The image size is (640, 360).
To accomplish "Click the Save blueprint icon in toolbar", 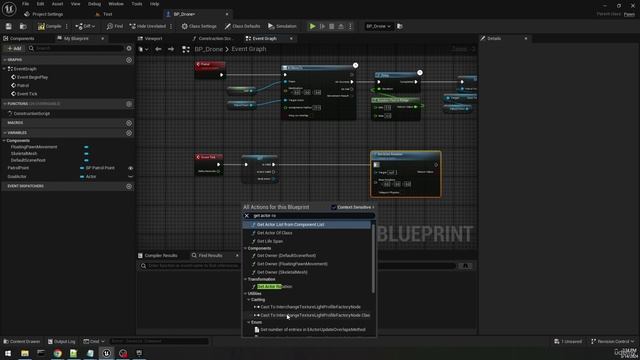I will [x=9, y=26].
